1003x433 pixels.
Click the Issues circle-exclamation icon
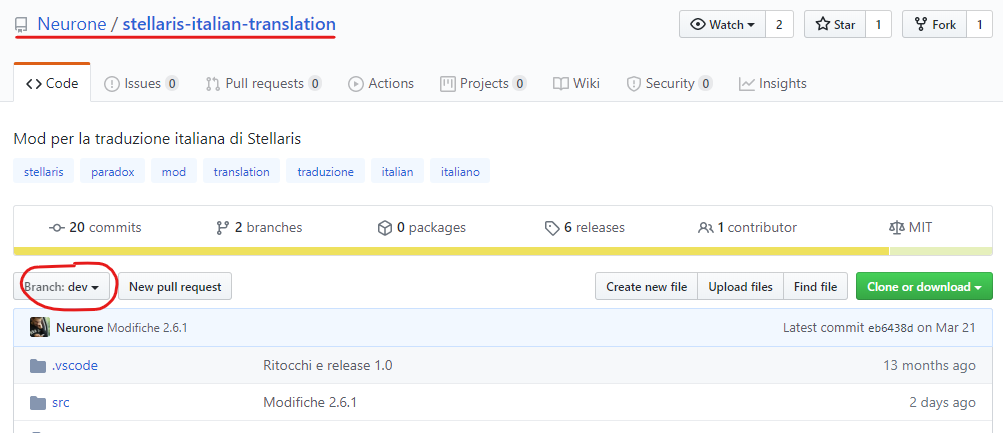[111, 84]
